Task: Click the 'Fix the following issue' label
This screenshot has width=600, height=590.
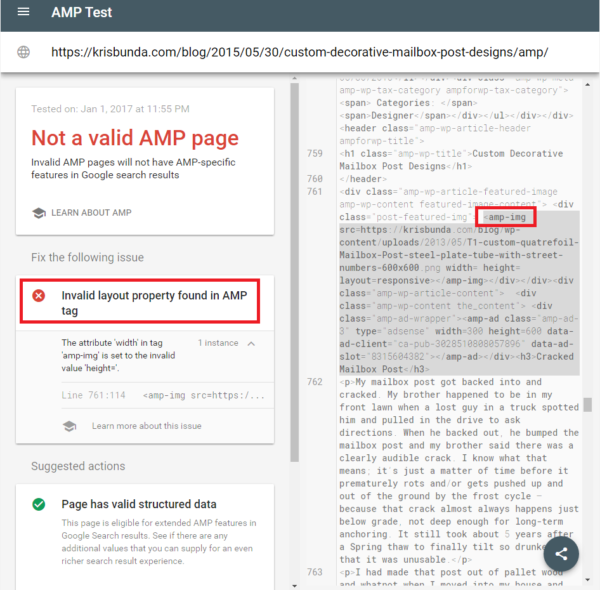Action: tap(87, 257)
